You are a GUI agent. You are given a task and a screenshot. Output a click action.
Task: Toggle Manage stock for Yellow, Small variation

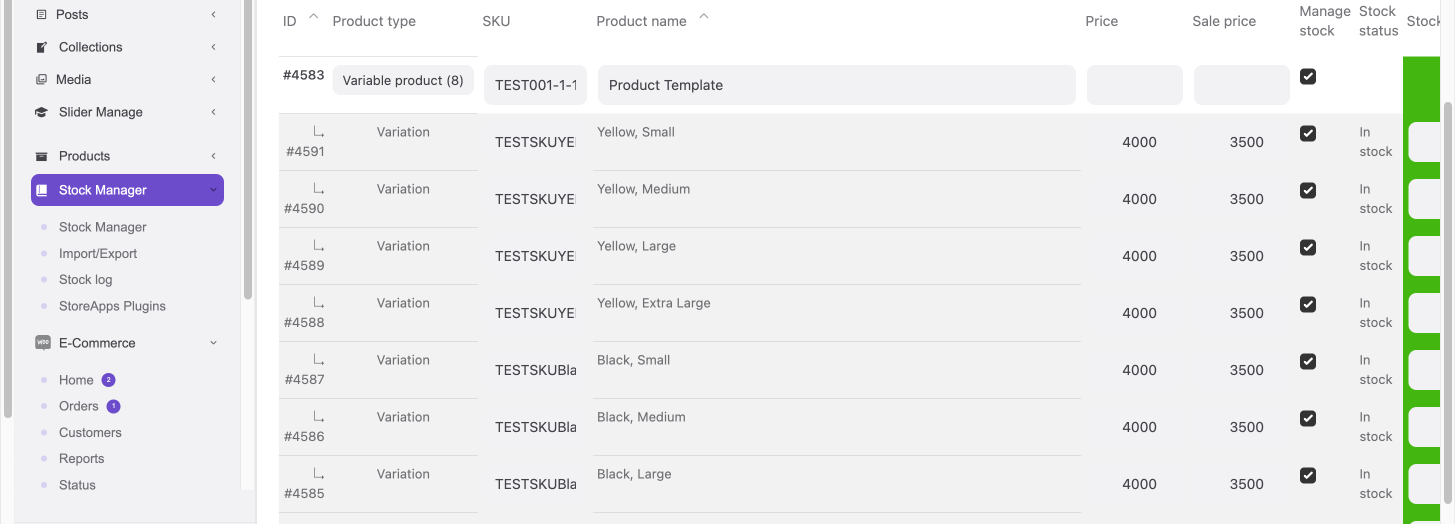[x=1308, y=134]
